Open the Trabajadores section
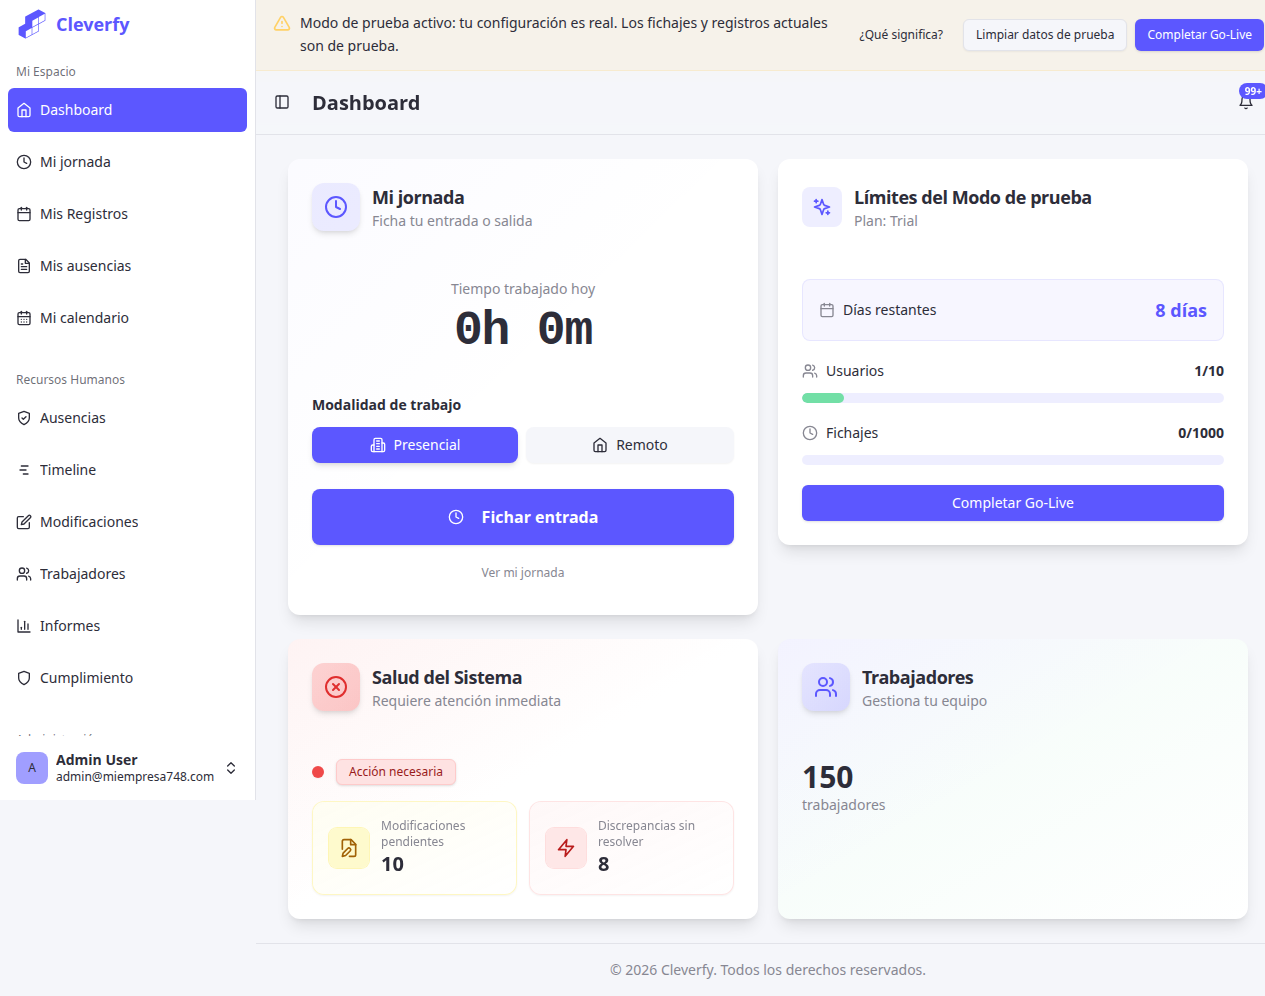The image size is (1265, 996). point(82,573)
